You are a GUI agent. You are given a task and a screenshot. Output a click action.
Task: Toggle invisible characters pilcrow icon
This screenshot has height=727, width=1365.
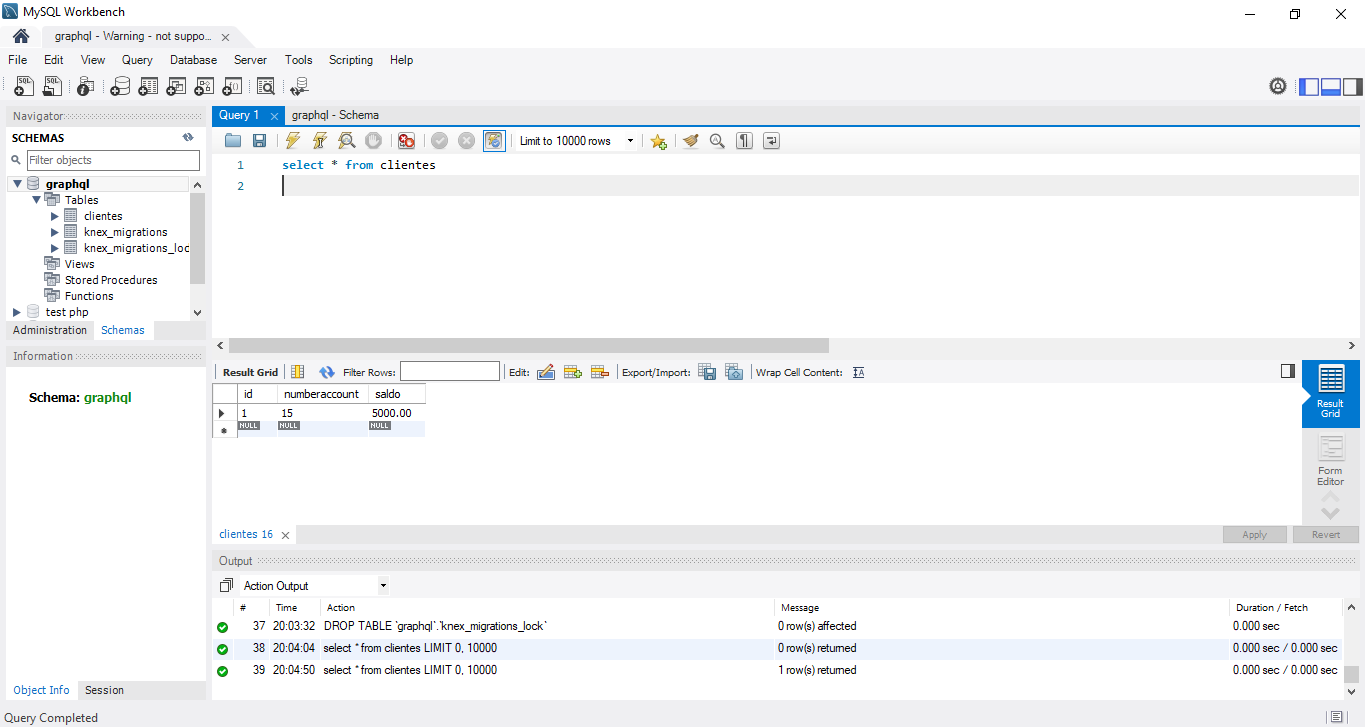pos(744,141)
